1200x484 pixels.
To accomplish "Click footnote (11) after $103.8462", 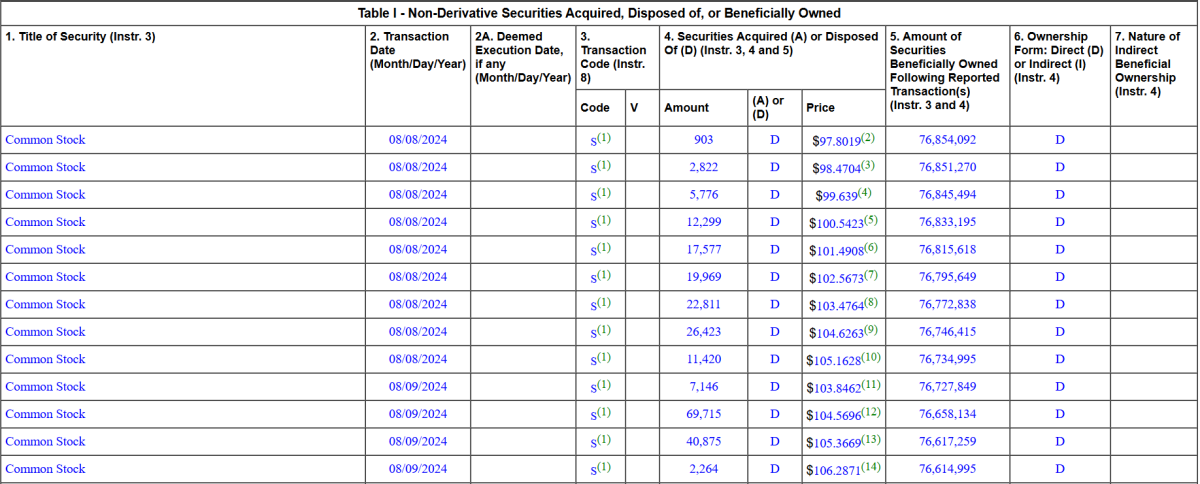I will [872, 384].
